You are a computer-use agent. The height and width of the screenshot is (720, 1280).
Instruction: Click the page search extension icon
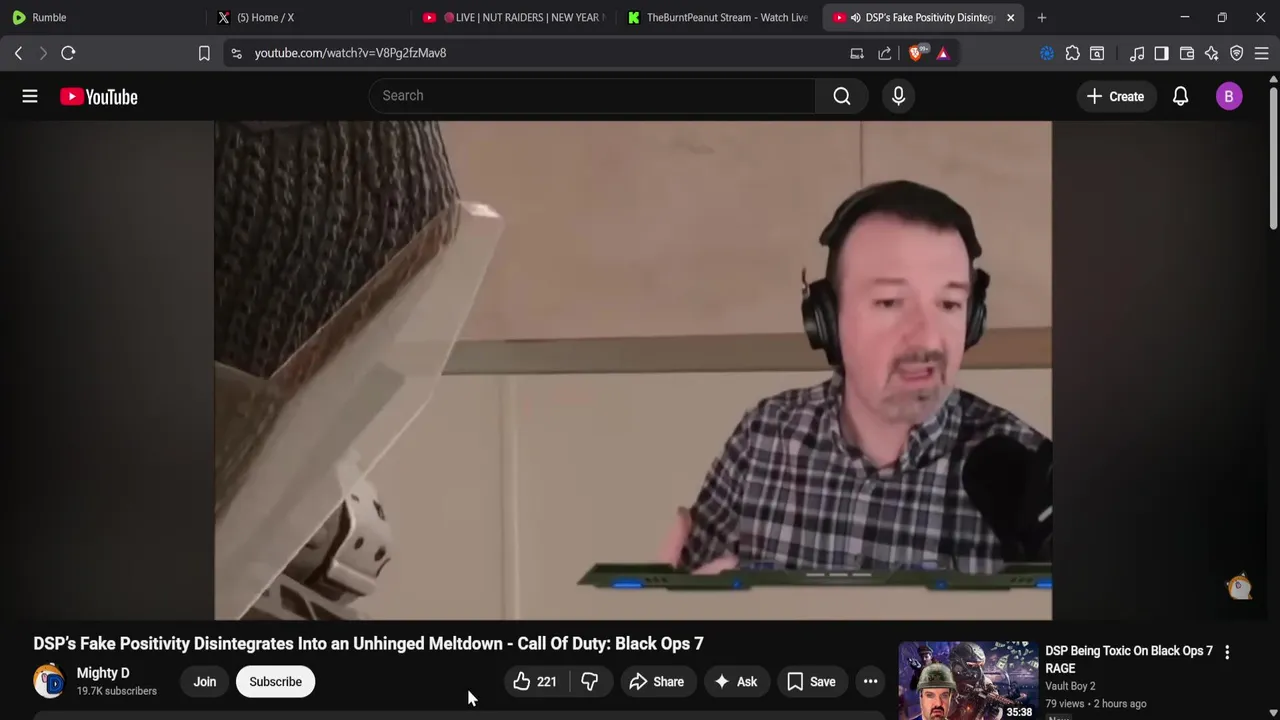(1097, 53)
